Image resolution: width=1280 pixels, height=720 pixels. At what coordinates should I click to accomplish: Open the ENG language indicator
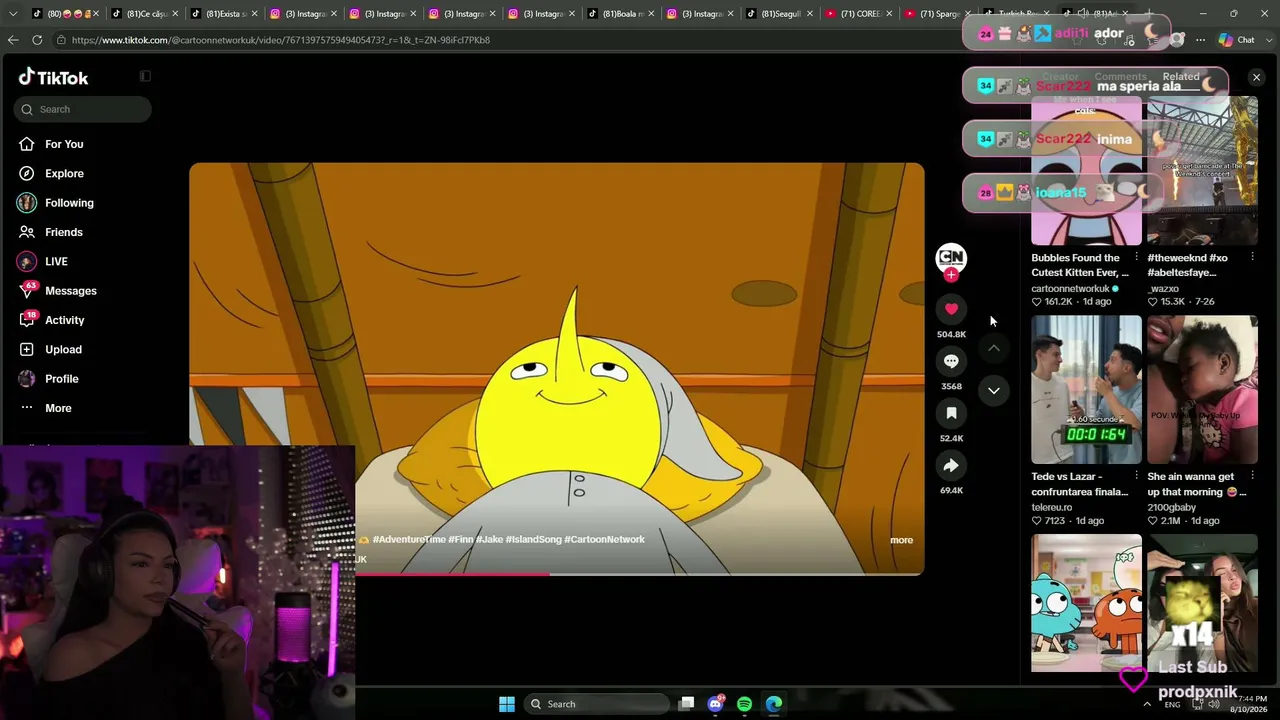[x=1172, y=705]
